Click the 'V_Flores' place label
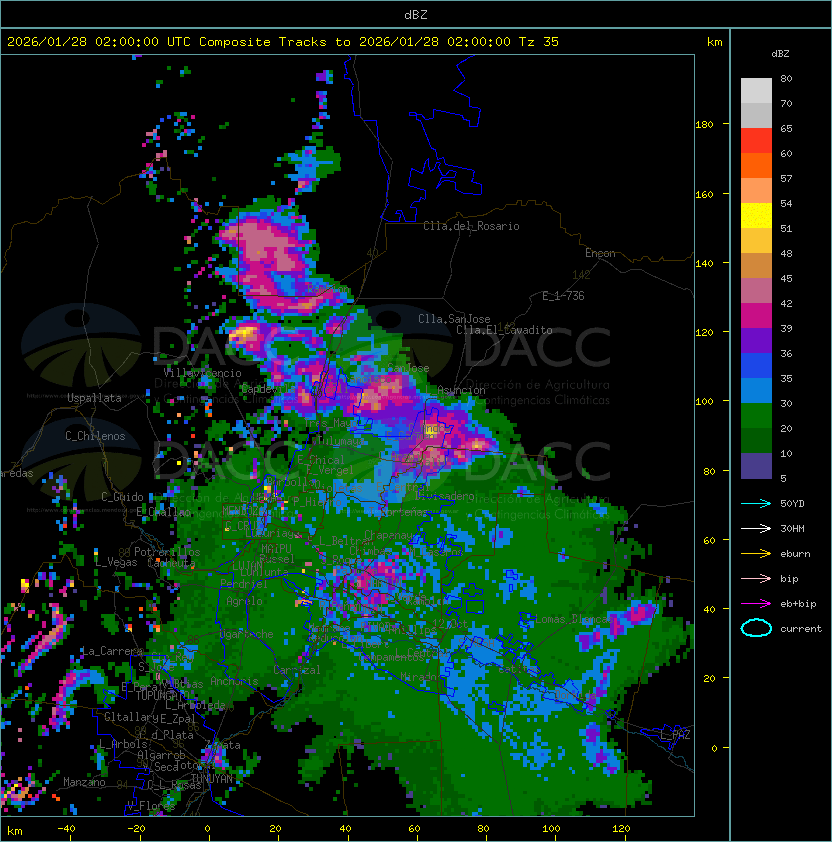The height and width of the screenshot is (842, 832). pyautogui.click(x=151, y=805)
